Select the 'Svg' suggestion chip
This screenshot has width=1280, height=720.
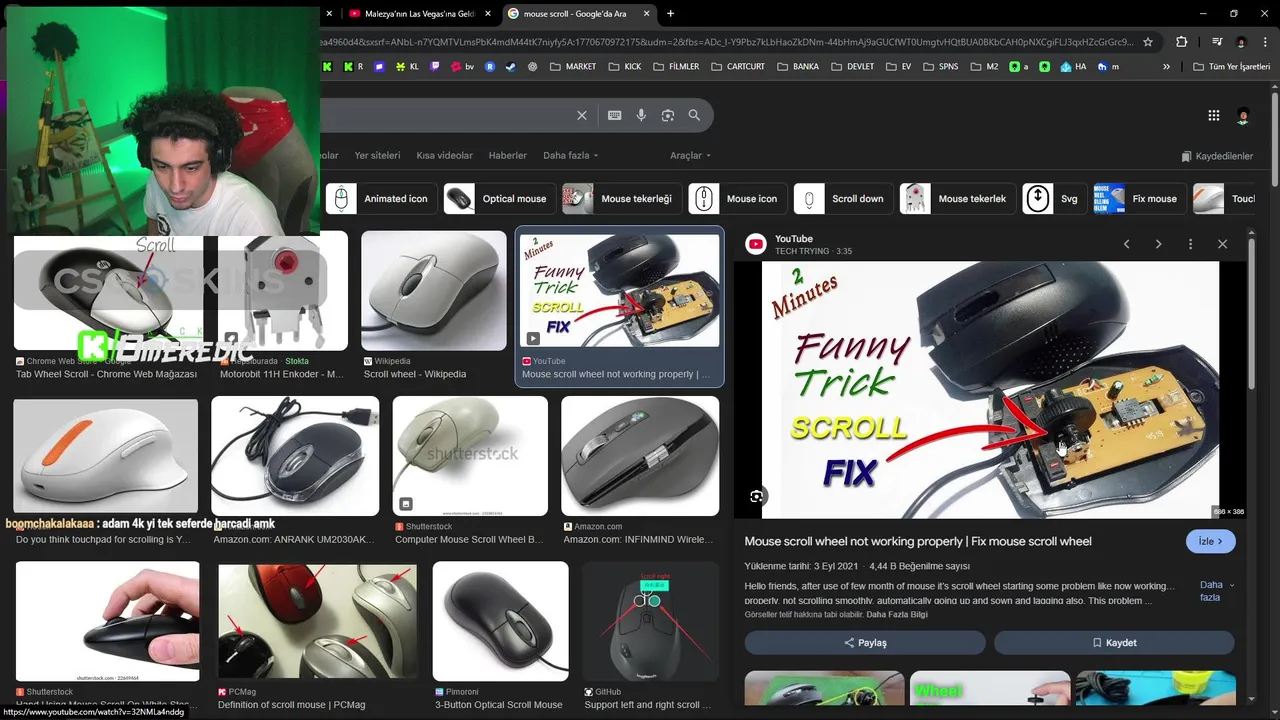tap(1054, 199)
